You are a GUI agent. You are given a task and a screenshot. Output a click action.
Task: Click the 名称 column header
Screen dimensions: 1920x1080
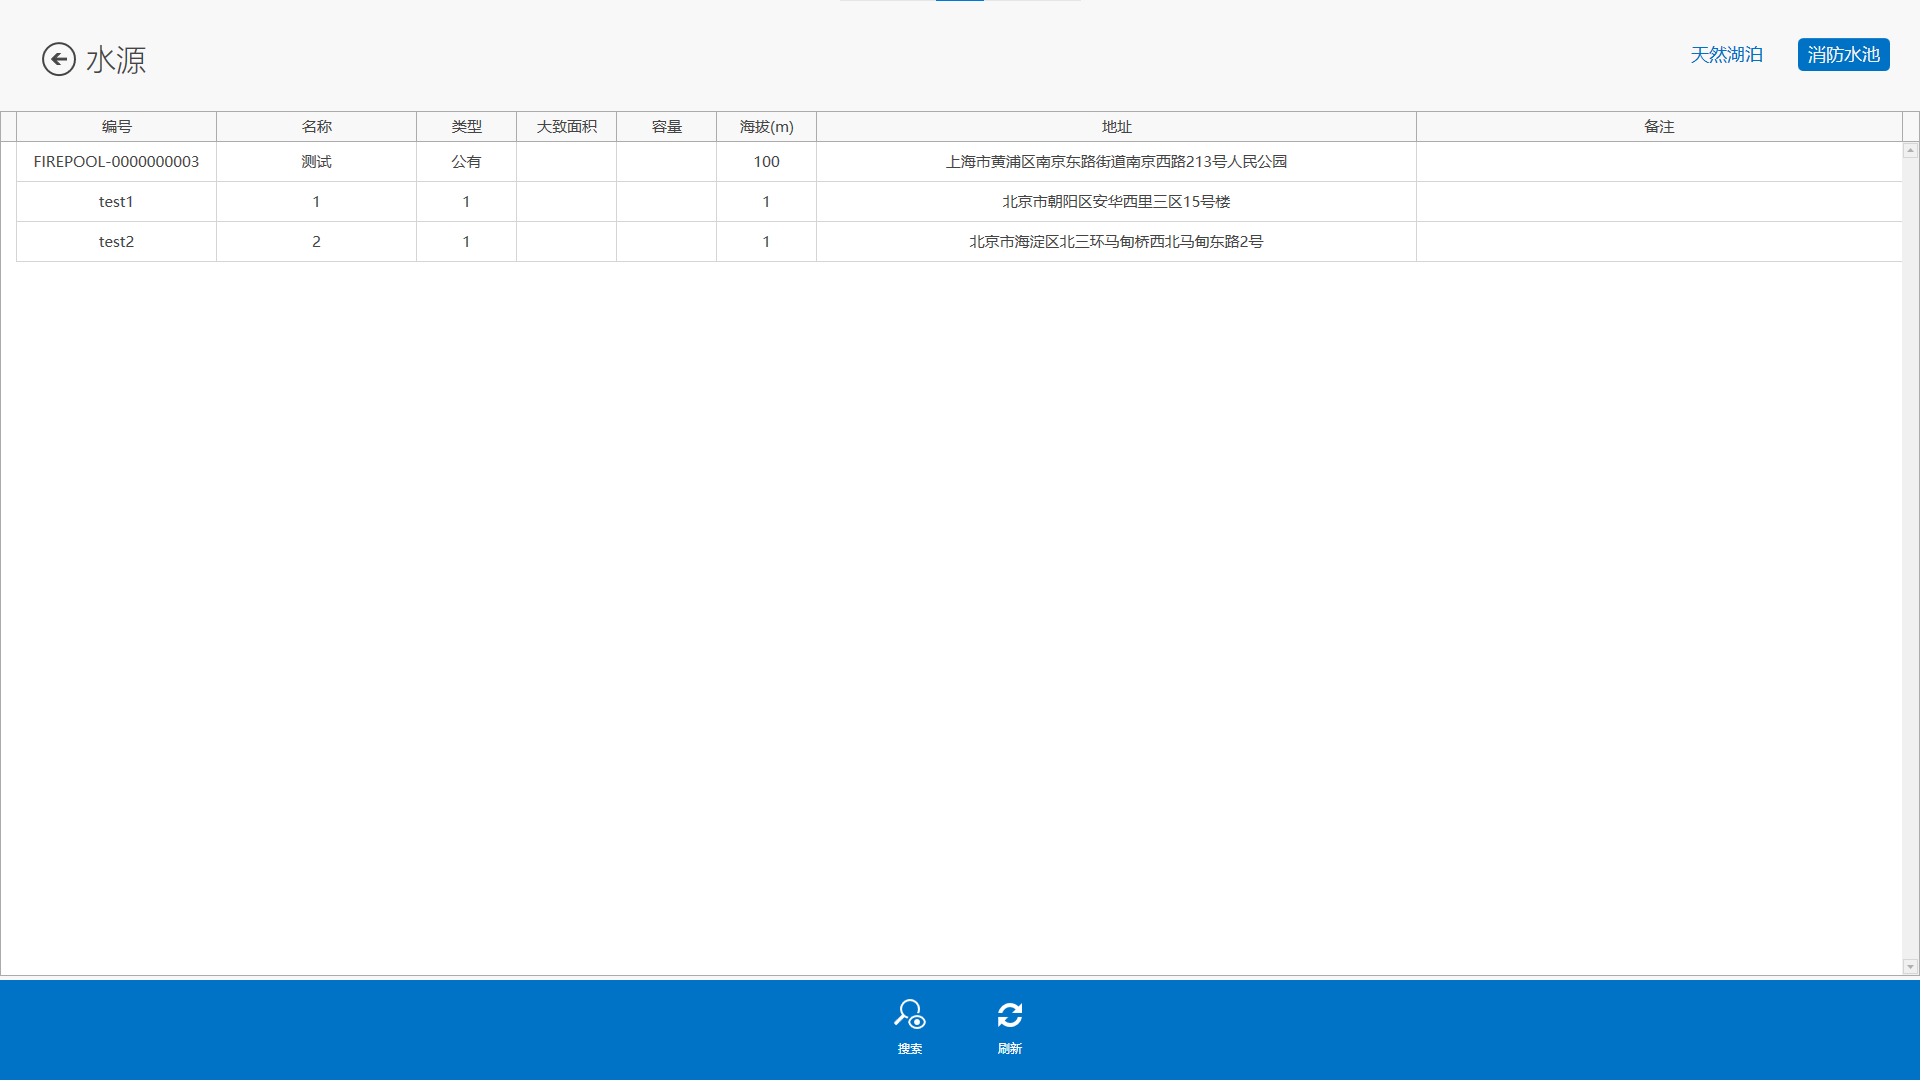[316, 127]
